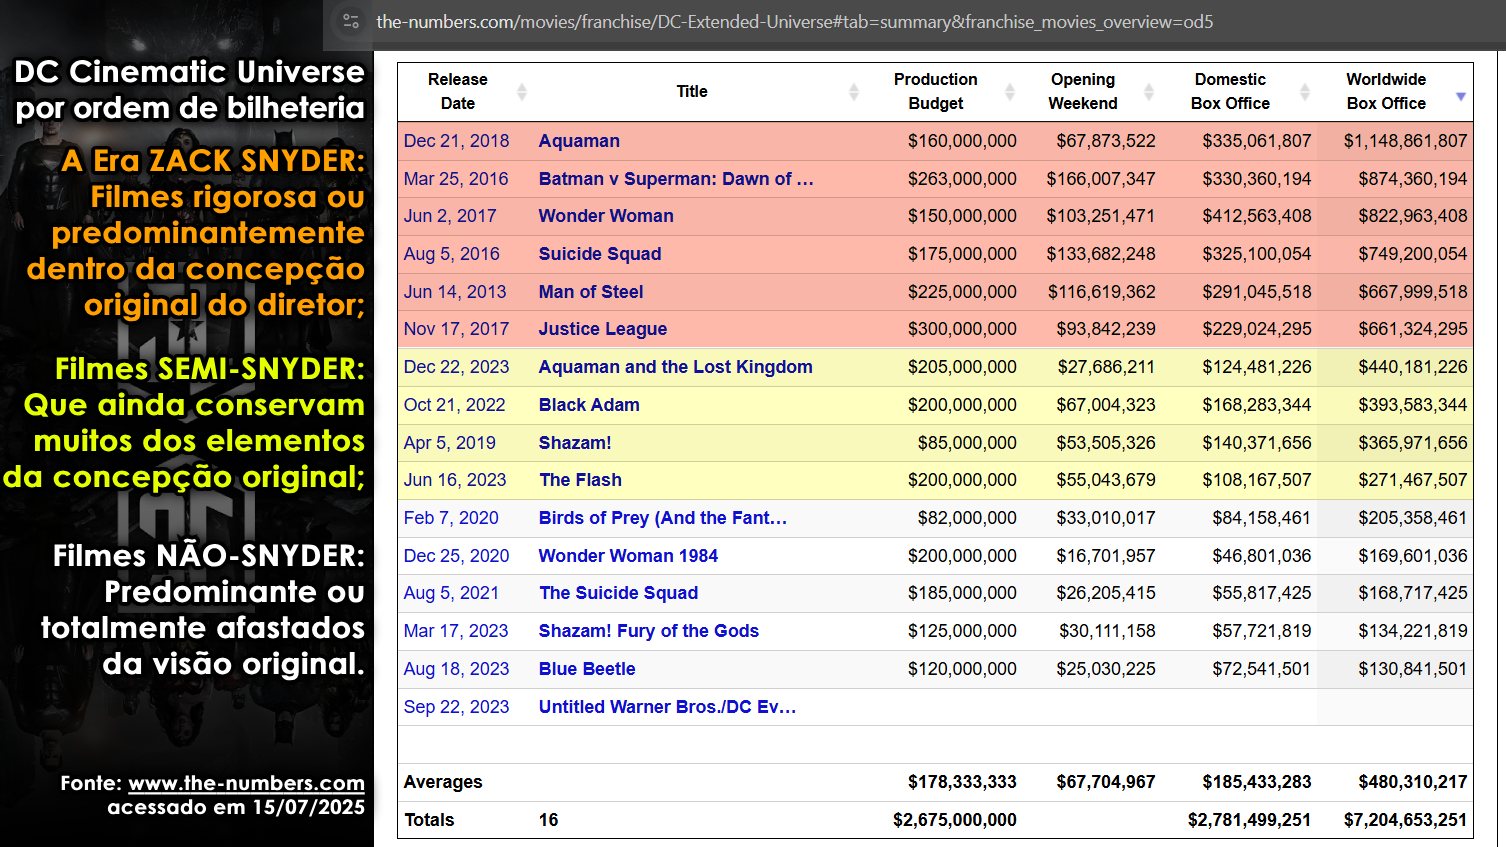Viewport: 1506px width, 847px height.
Task: Click total production budget $2,675,000,000
Action: point(954,820)
